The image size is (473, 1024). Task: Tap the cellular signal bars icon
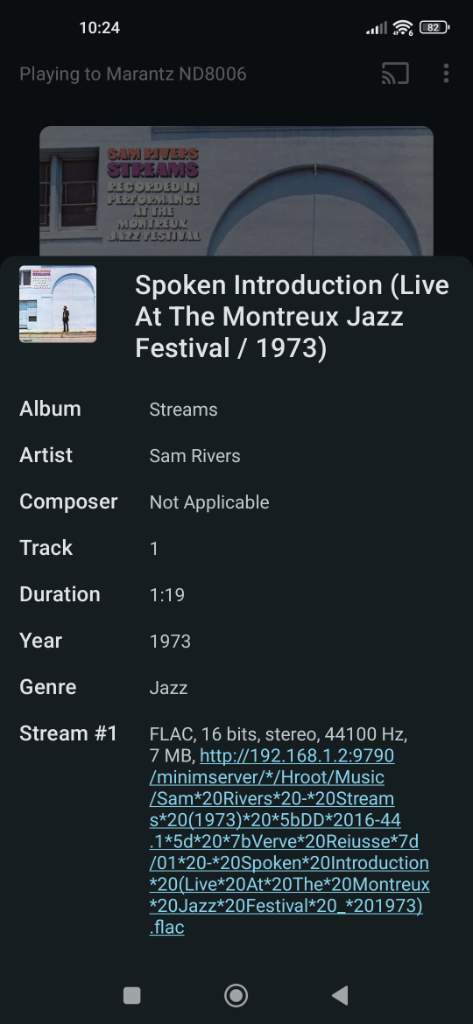coord(376,28)
